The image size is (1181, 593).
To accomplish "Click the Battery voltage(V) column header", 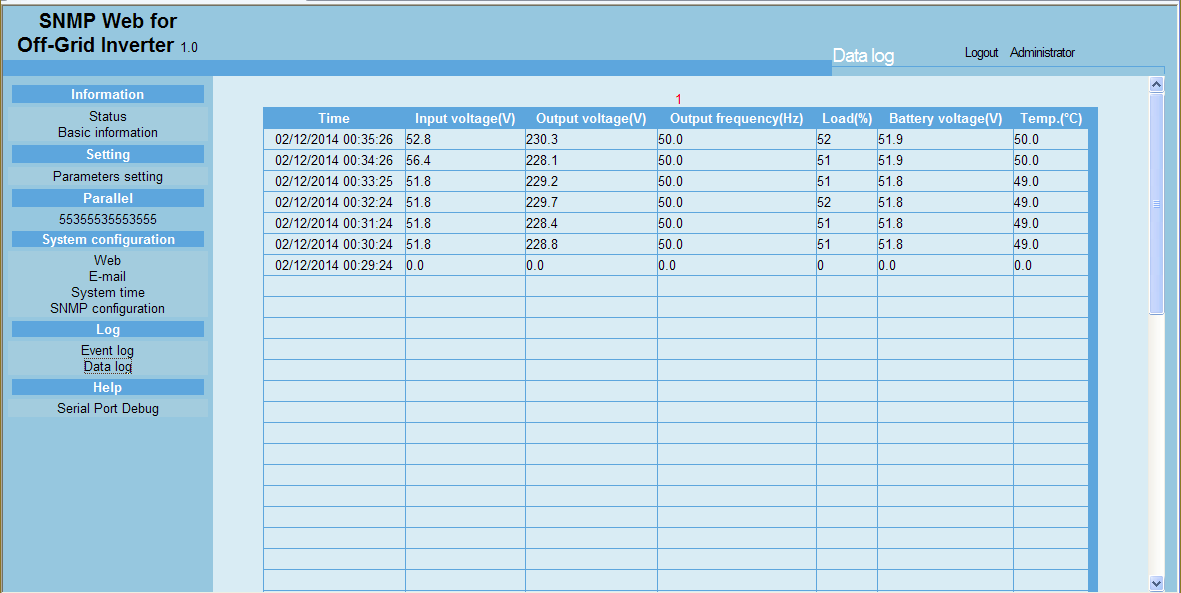I will coord(945,118).
